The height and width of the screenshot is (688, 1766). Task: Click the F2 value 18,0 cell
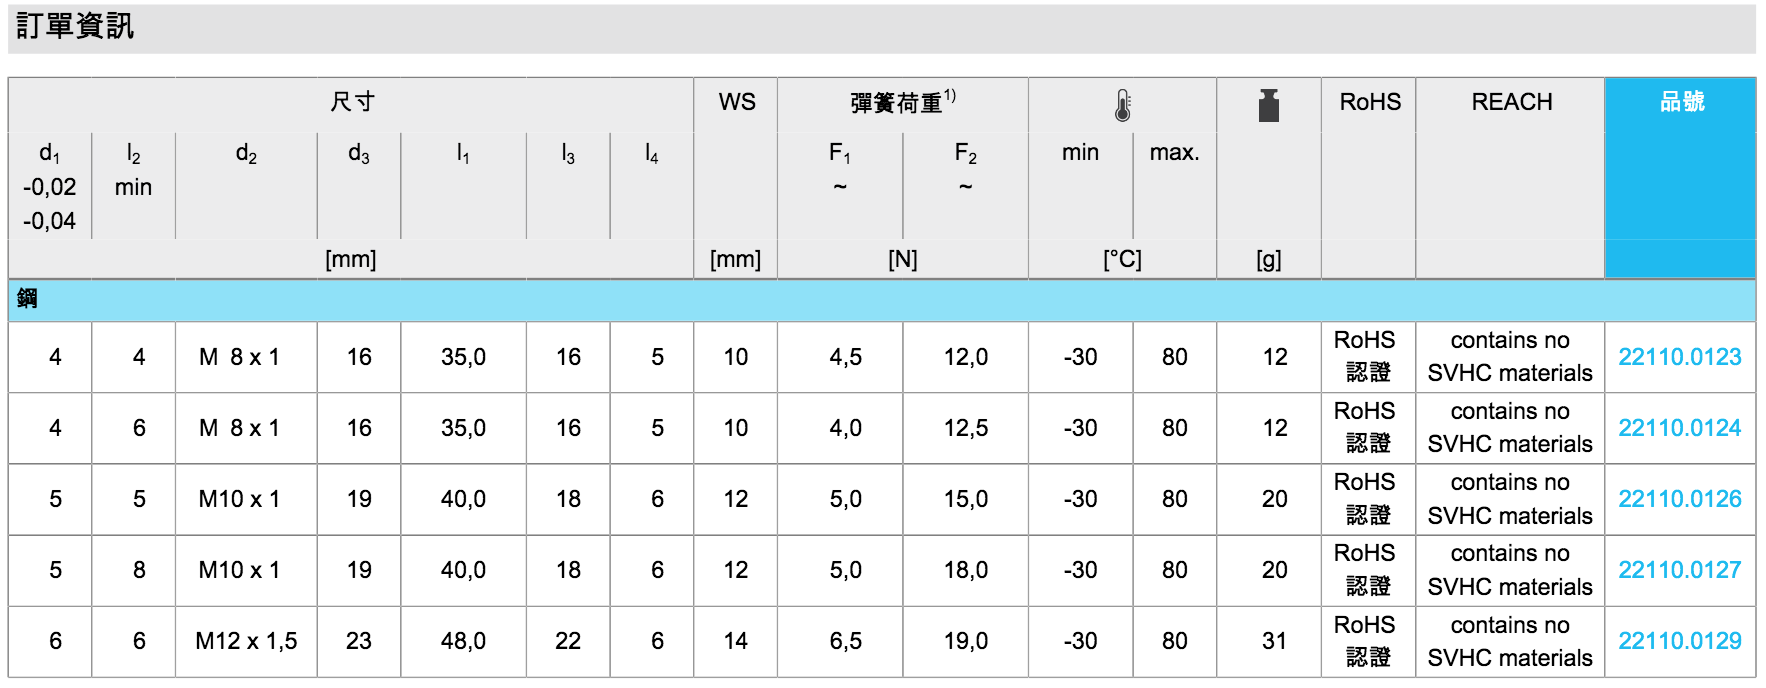(965, 570)
